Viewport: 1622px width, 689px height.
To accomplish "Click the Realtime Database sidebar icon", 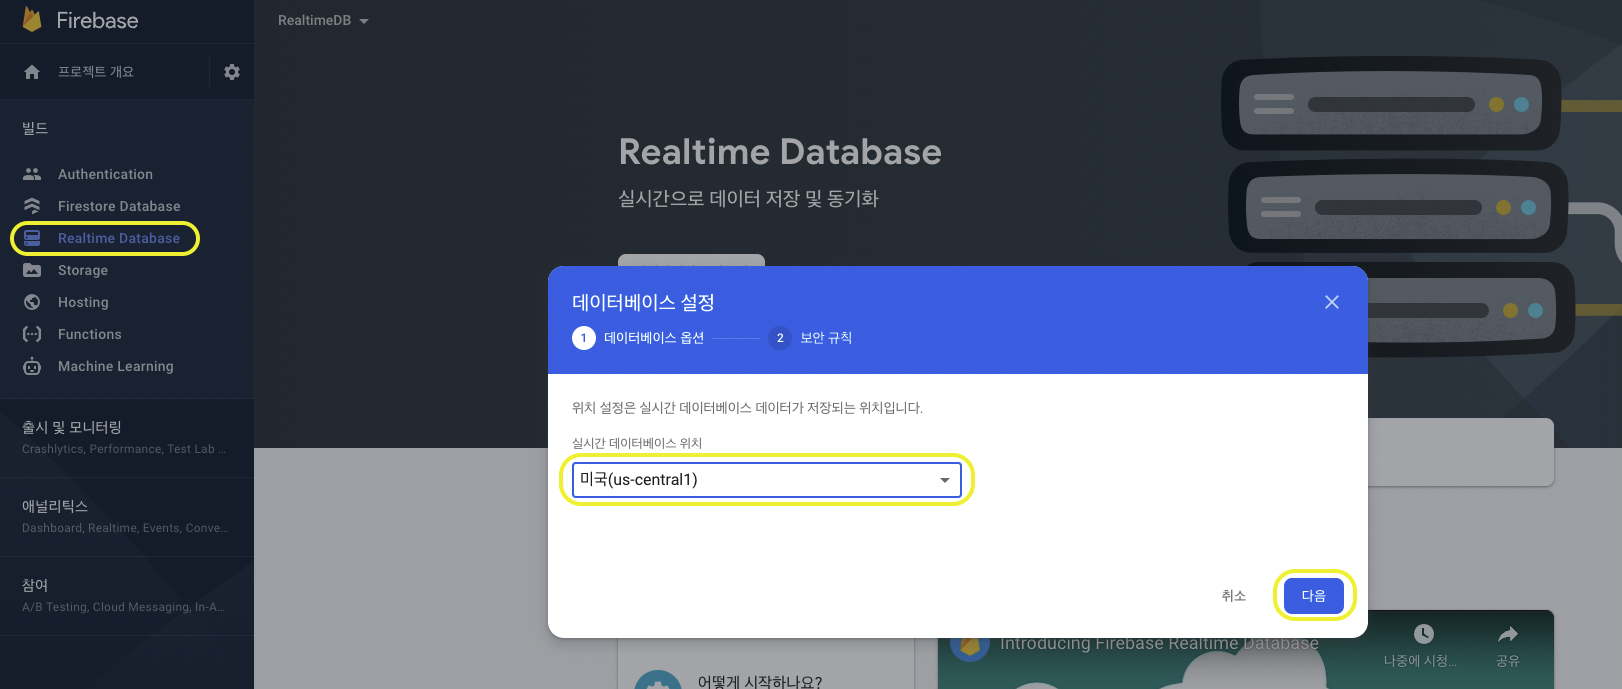I will (32, 238).
